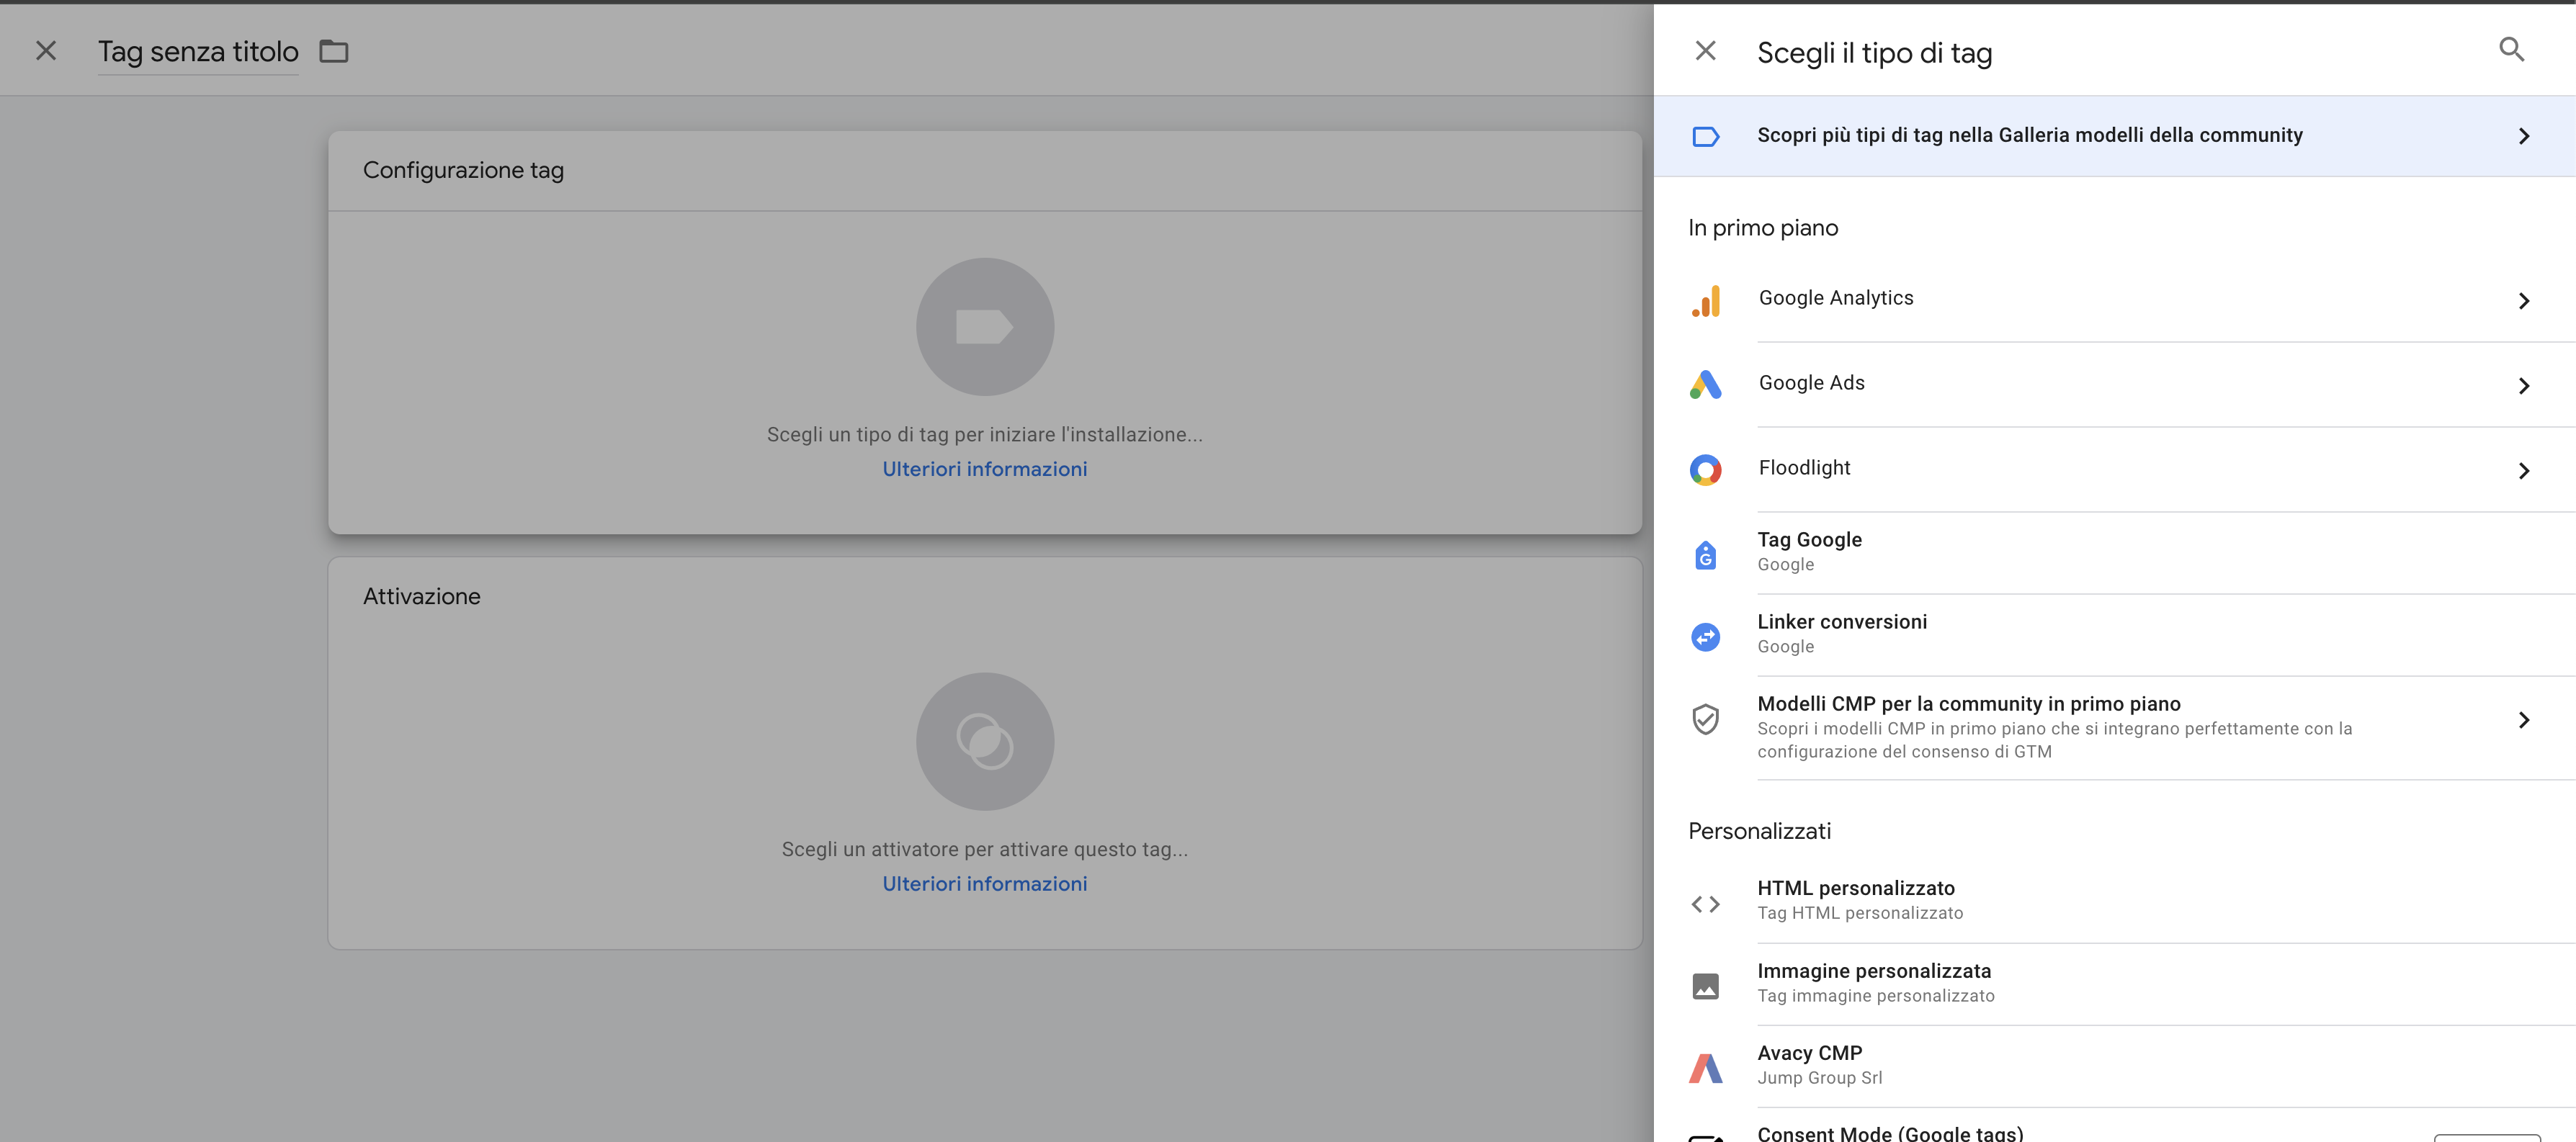Expand the Modelli CMP chevron
The width and height of the screenshot is (2576, 1142).
click(2523, 720)
